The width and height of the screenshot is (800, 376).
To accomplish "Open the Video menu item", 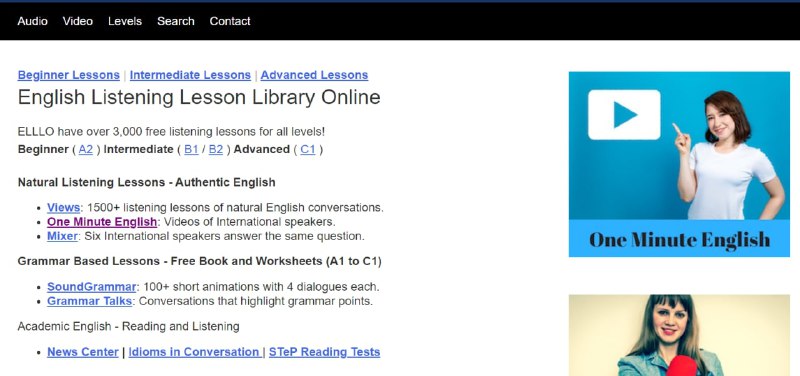I will [x=78, y=21].
